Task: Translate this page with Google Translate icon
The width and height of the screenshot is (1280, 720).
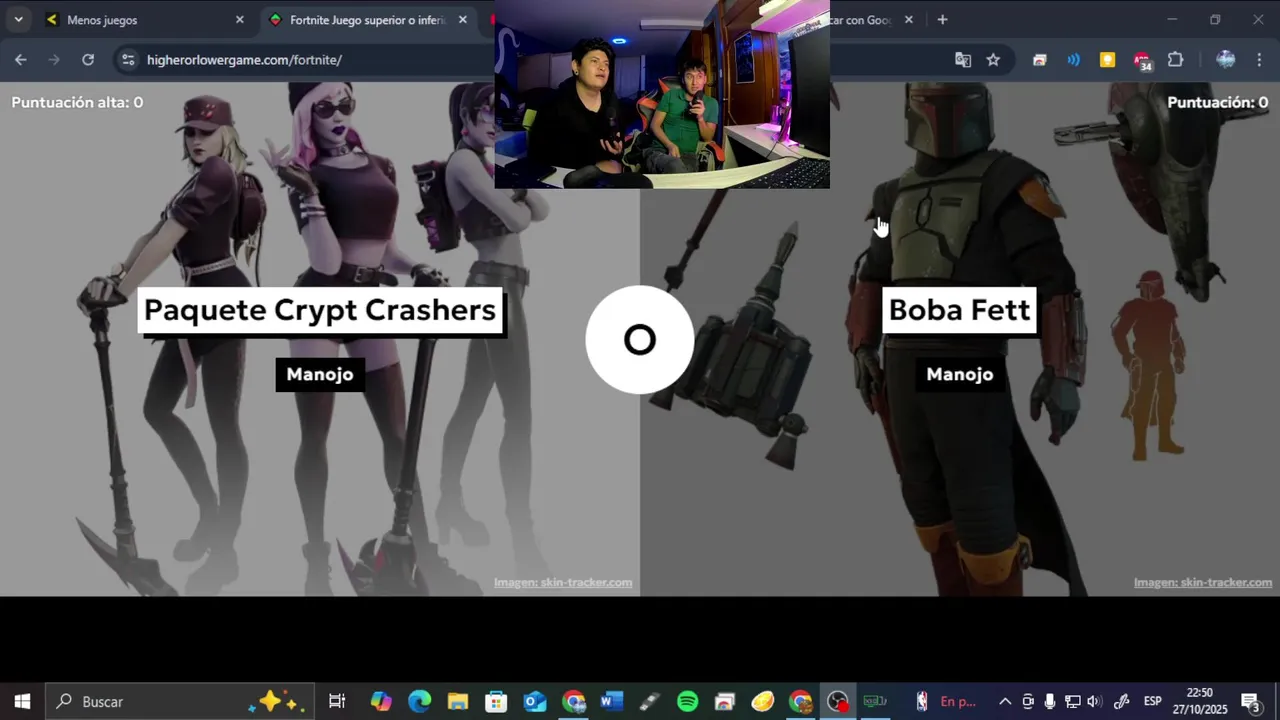Action: point(963,60)
